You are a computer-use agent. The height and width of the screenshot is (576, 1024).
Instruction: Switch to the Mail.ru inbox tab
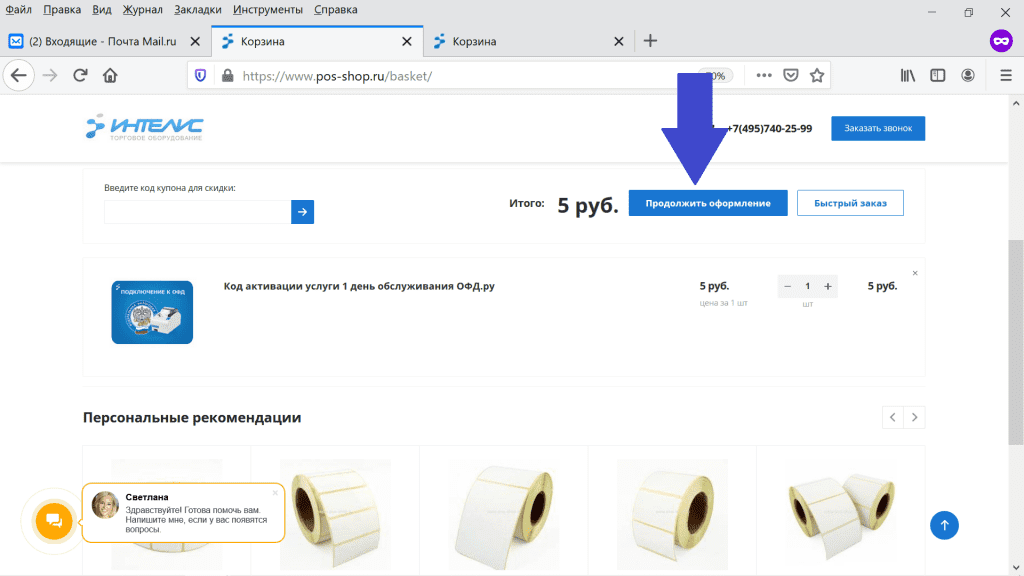100,41
